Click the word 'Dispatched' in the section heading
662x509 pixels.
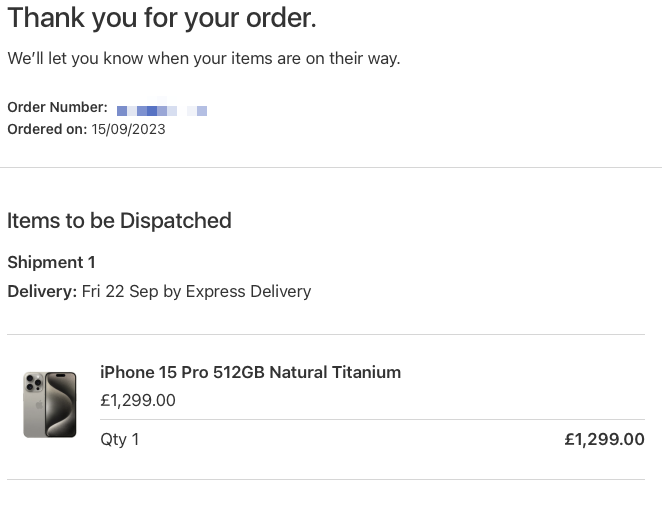(x=176, y=221)
